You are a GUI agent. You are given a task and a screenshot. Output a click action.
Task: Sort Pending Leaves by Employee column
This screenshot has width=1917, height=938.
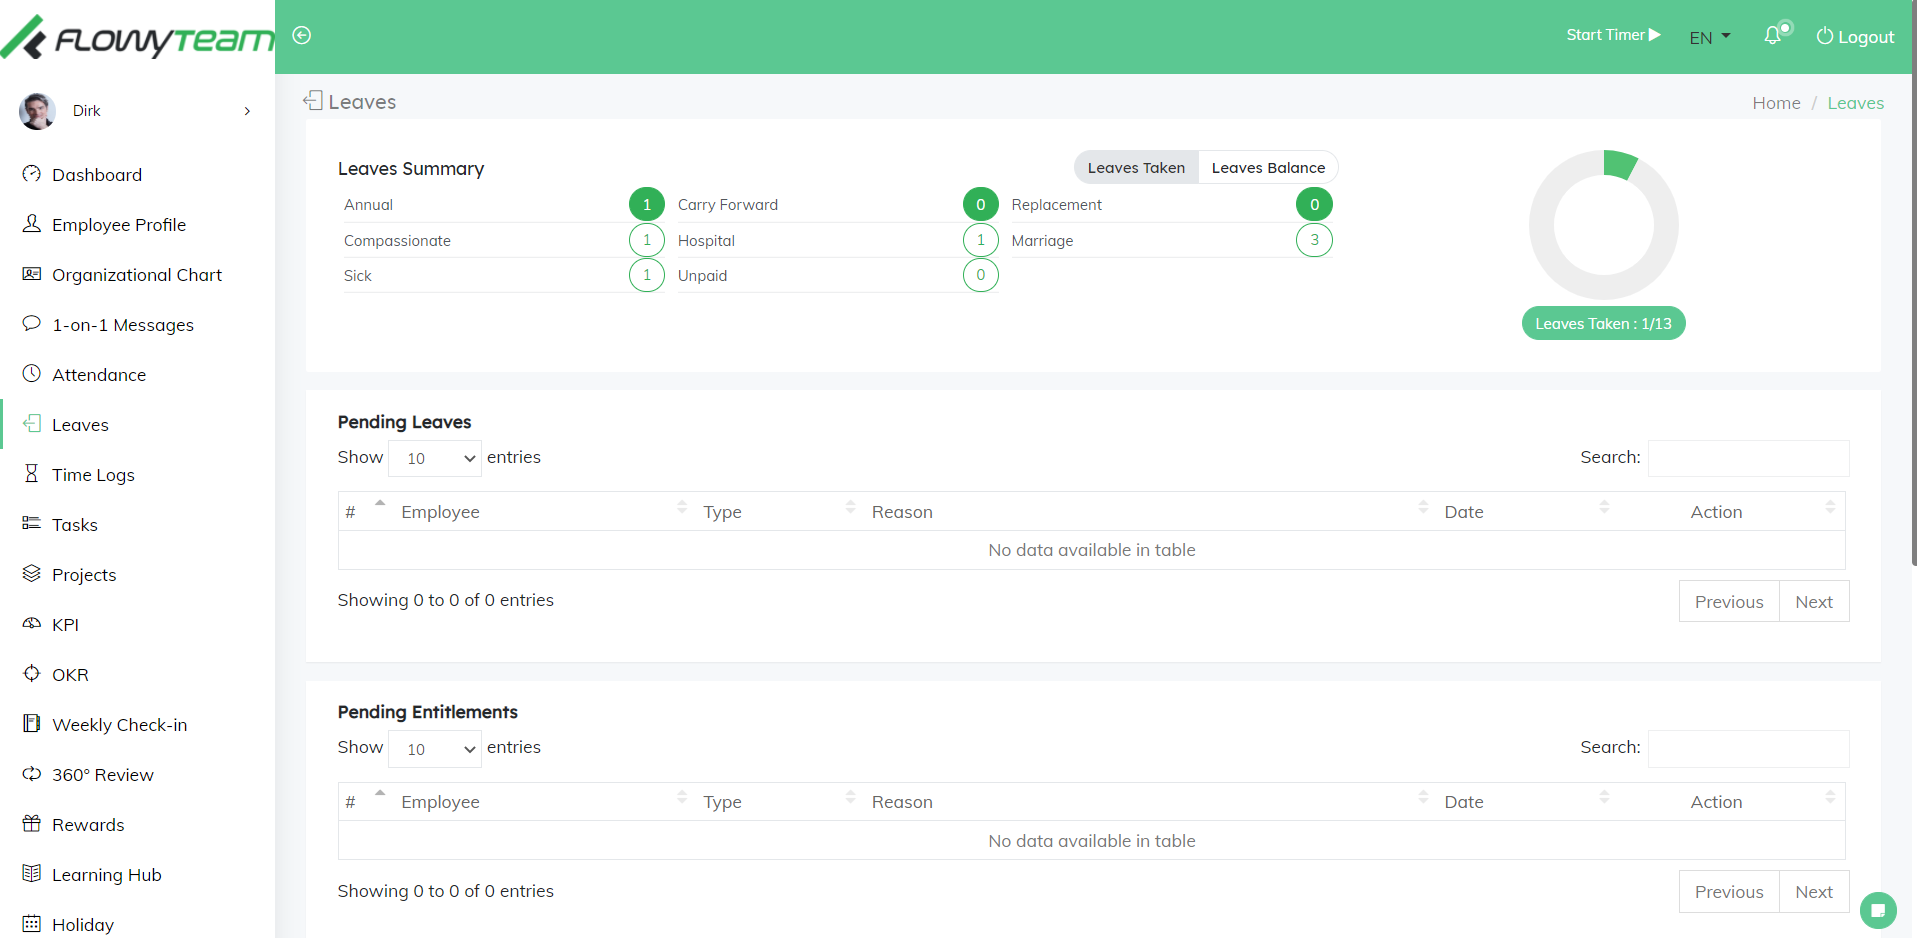(440, 511)
